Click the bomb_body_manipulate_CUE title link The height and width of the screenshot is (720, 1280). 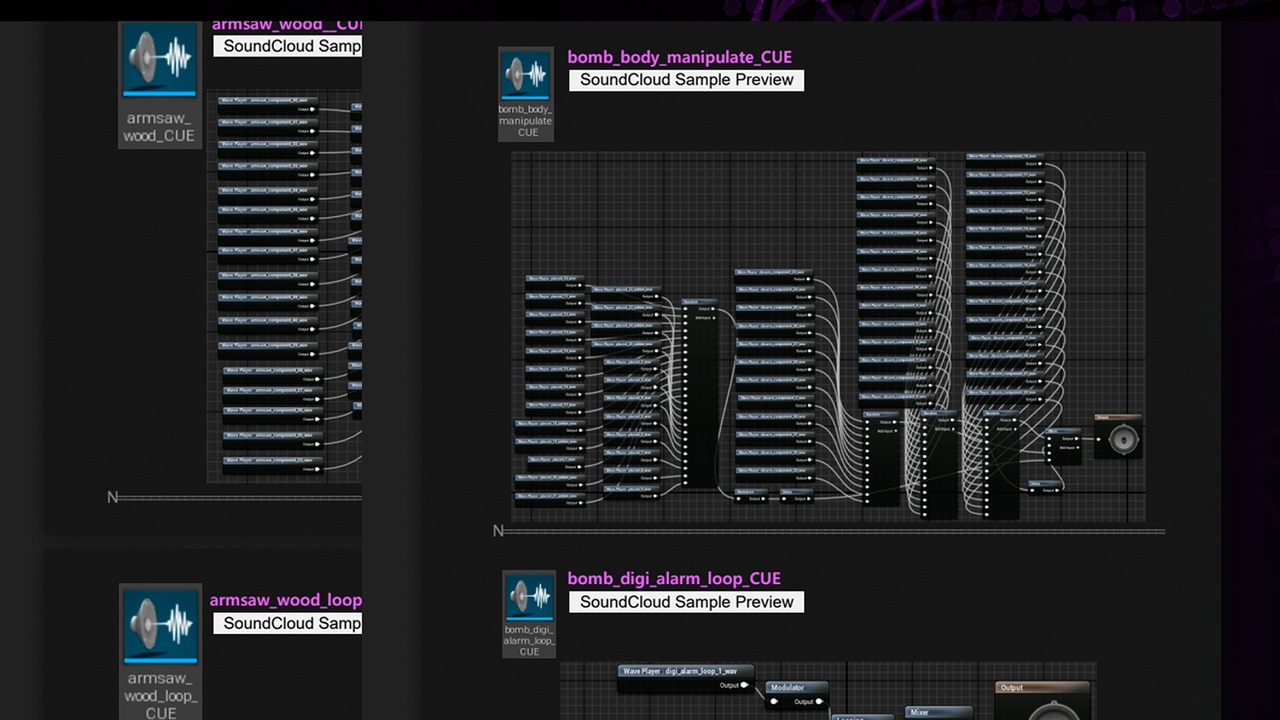679,57
